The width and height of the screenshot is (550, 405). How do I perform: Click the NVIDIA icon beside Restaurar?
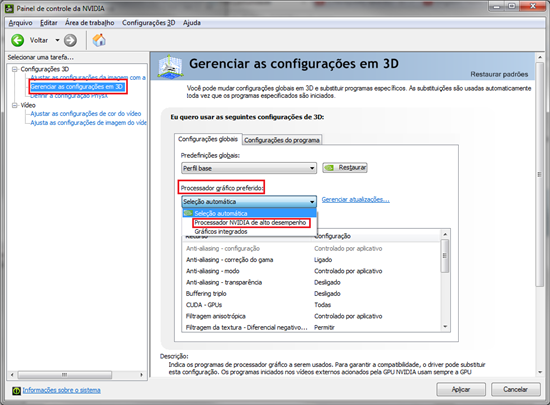[329, 168]
